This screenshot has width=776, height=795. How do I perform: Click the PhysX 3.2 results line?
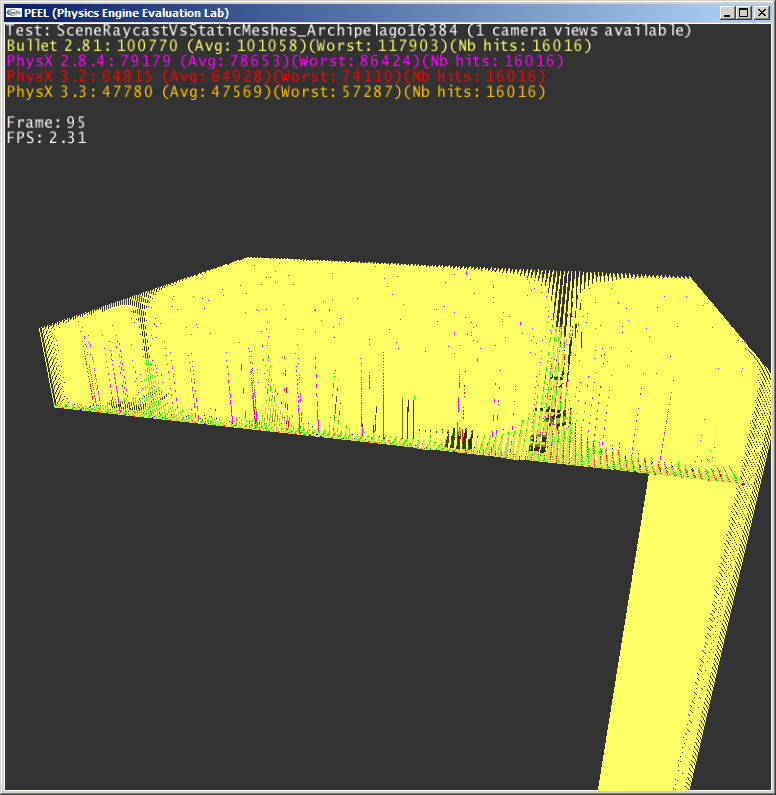coord(276,77)
